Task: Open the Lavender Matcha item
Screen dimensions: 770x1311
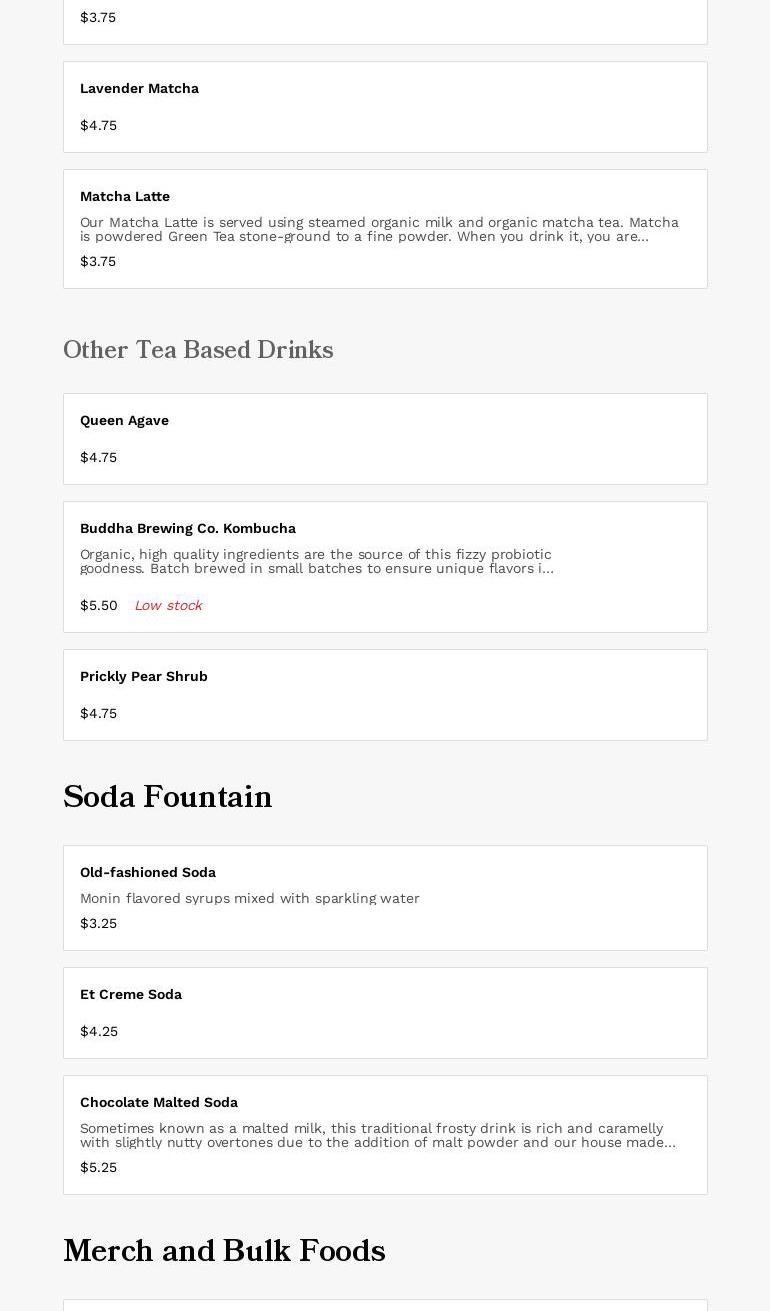Action: tap(139, 89)
